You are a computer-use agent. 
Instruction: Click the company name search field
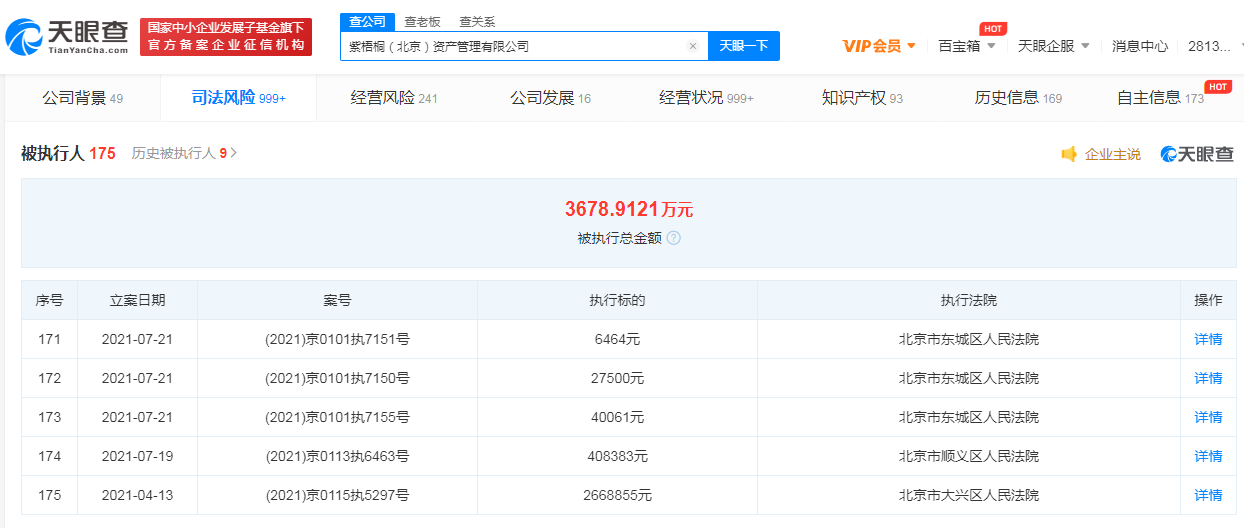(510, 46)
